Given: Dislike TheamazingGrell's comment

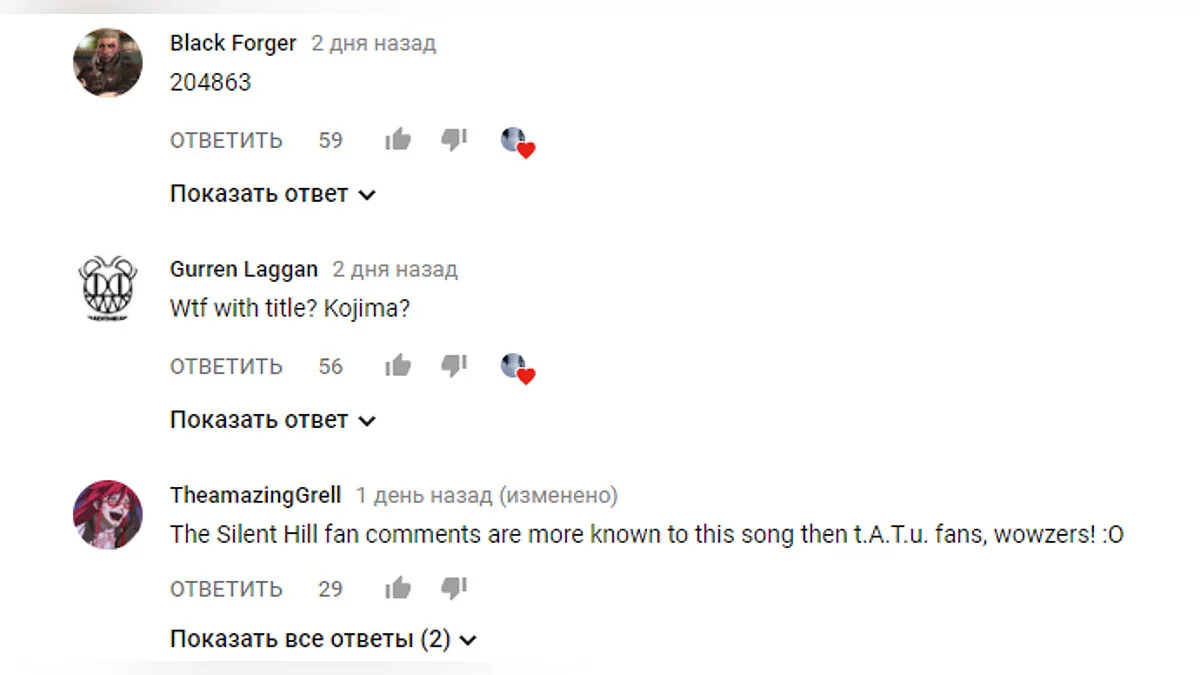Looking at the screenshot, I should [454, 588].
